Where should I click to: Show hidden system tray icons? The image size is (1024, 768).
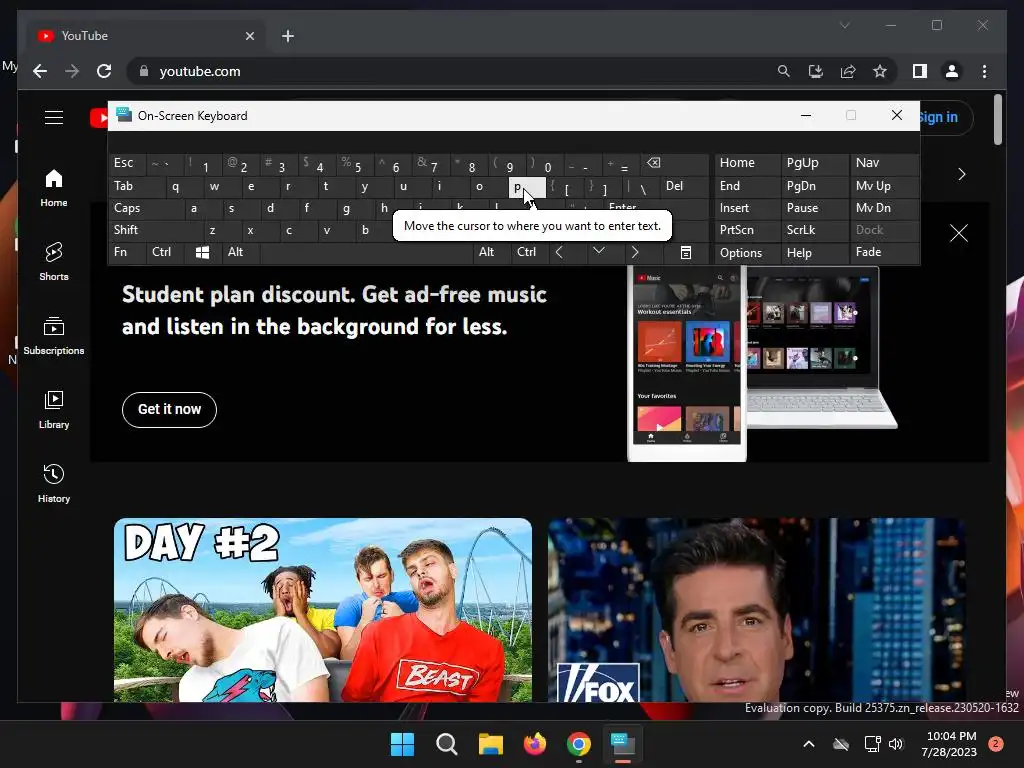[808, 744]
